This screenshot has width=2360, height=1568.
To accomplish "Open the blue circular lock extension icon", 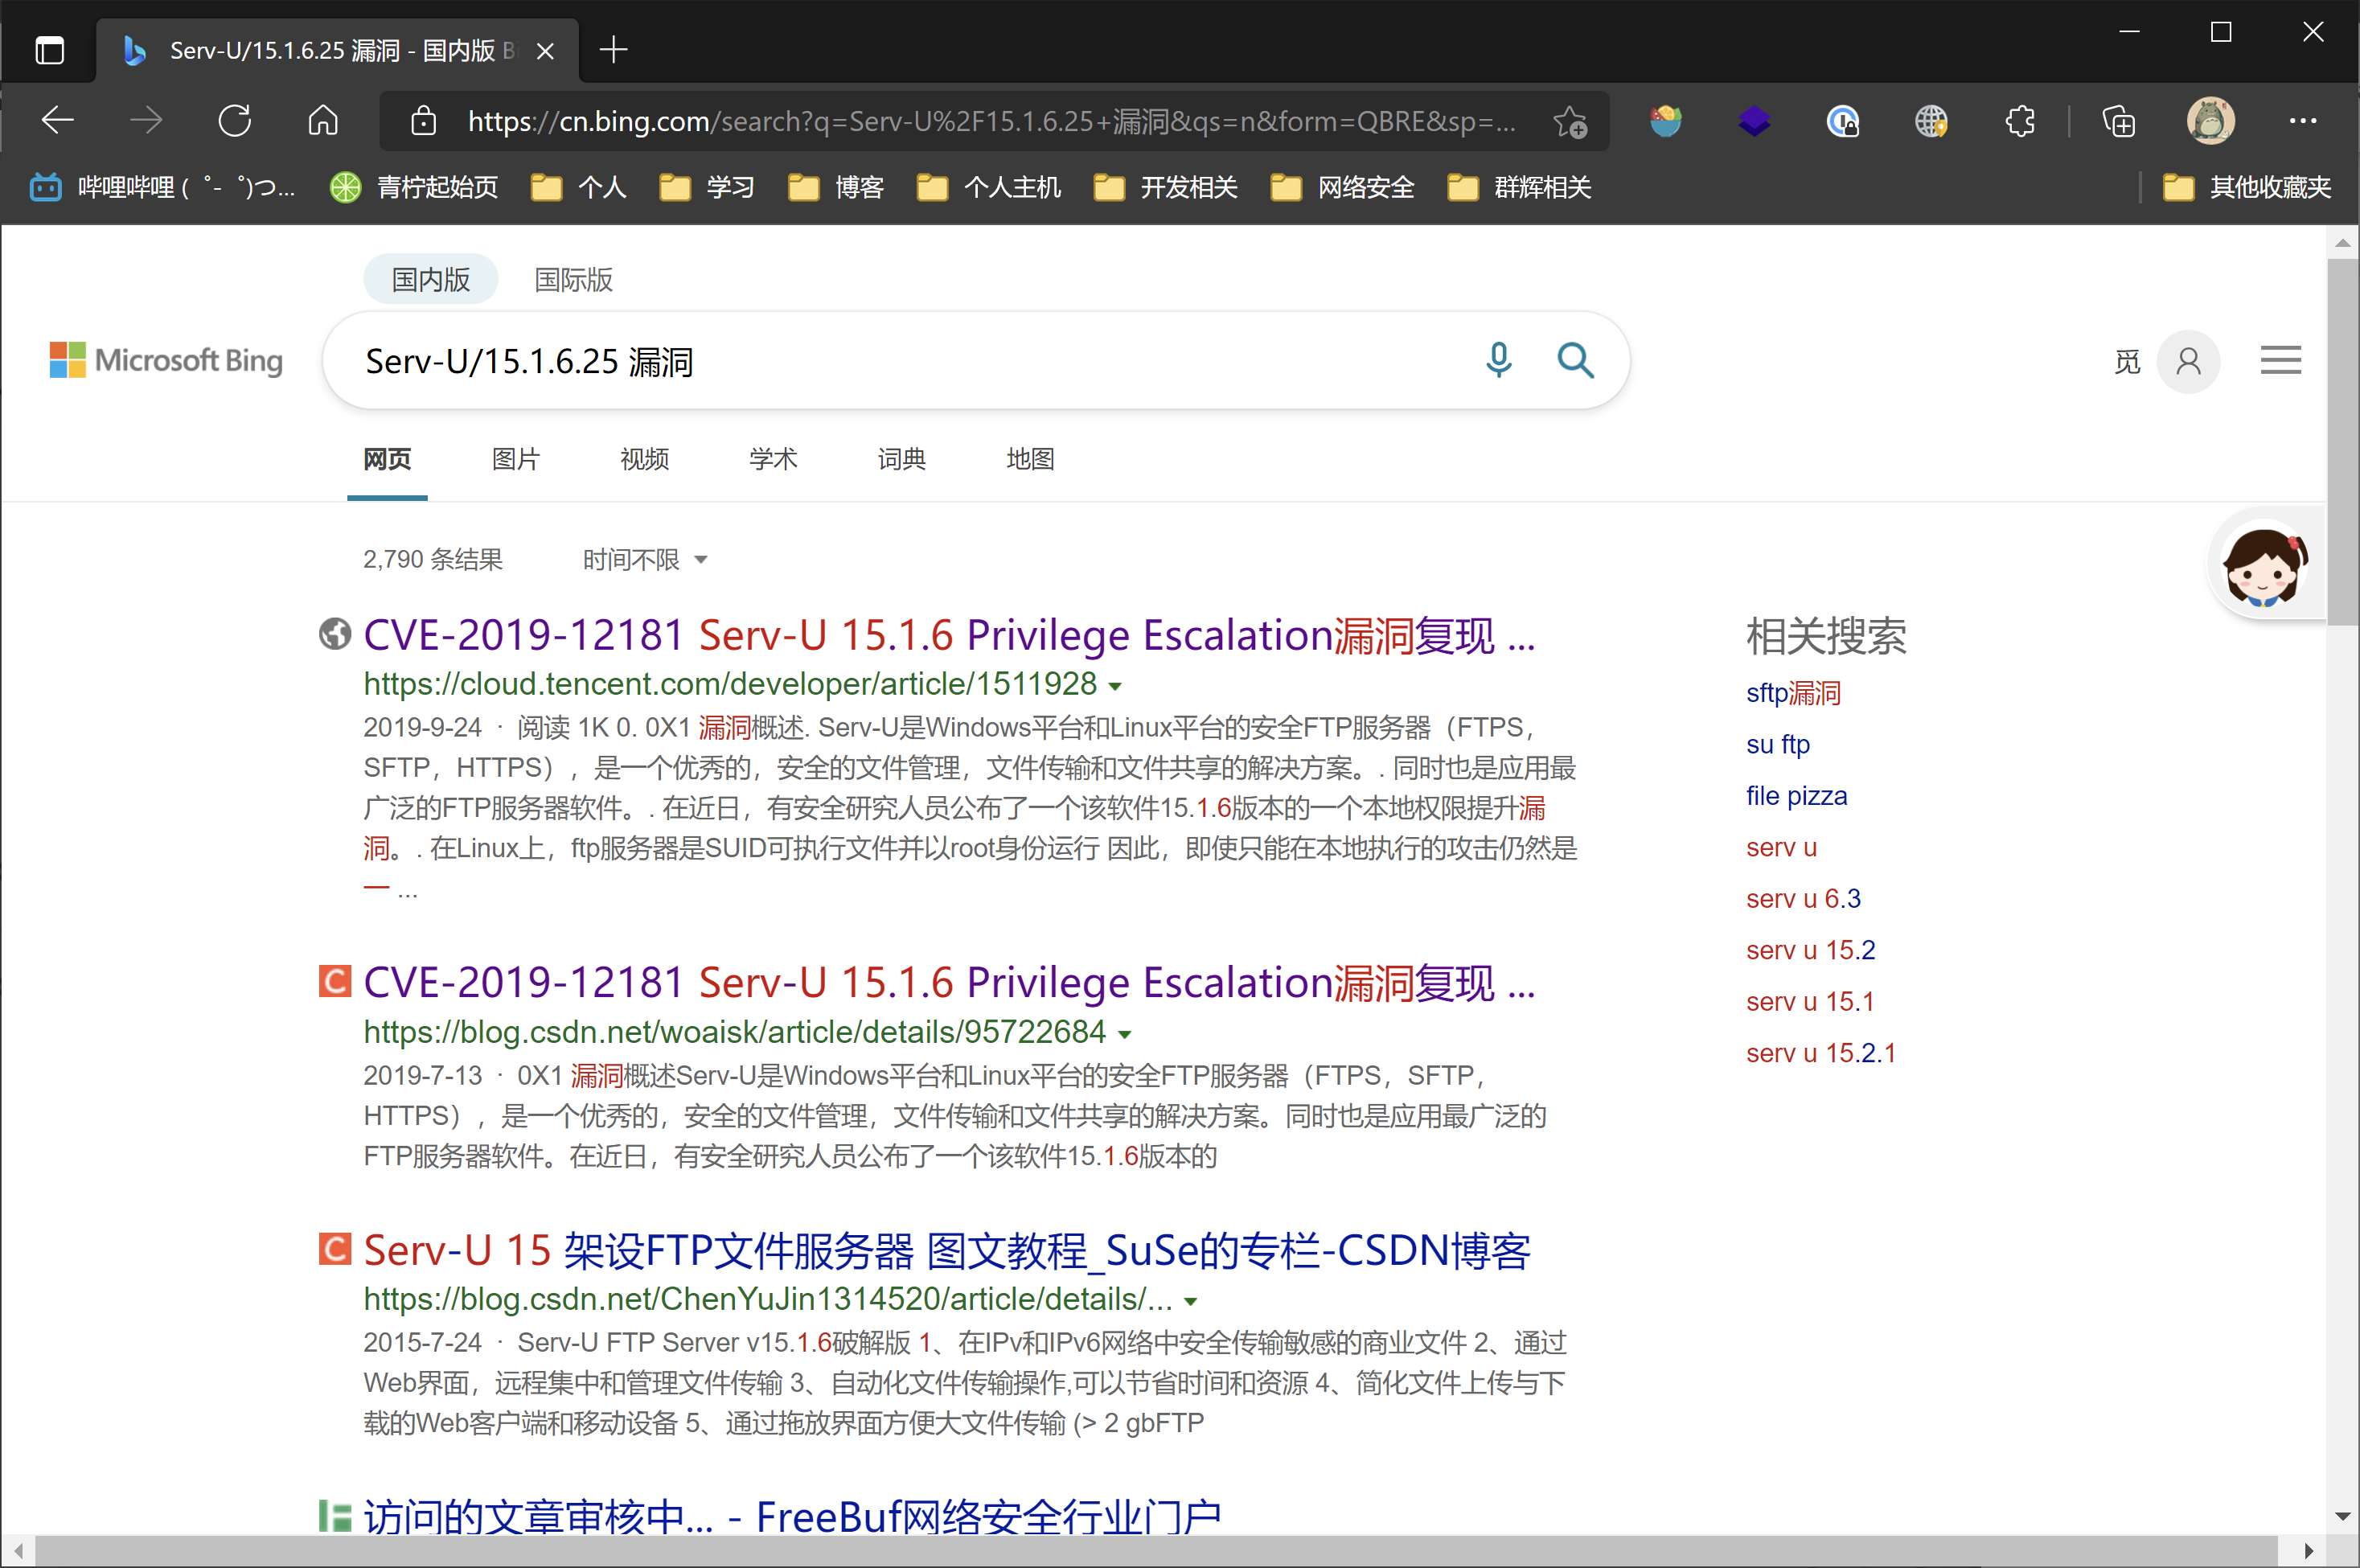I will pyautogui.click(x=1843, y=121).
